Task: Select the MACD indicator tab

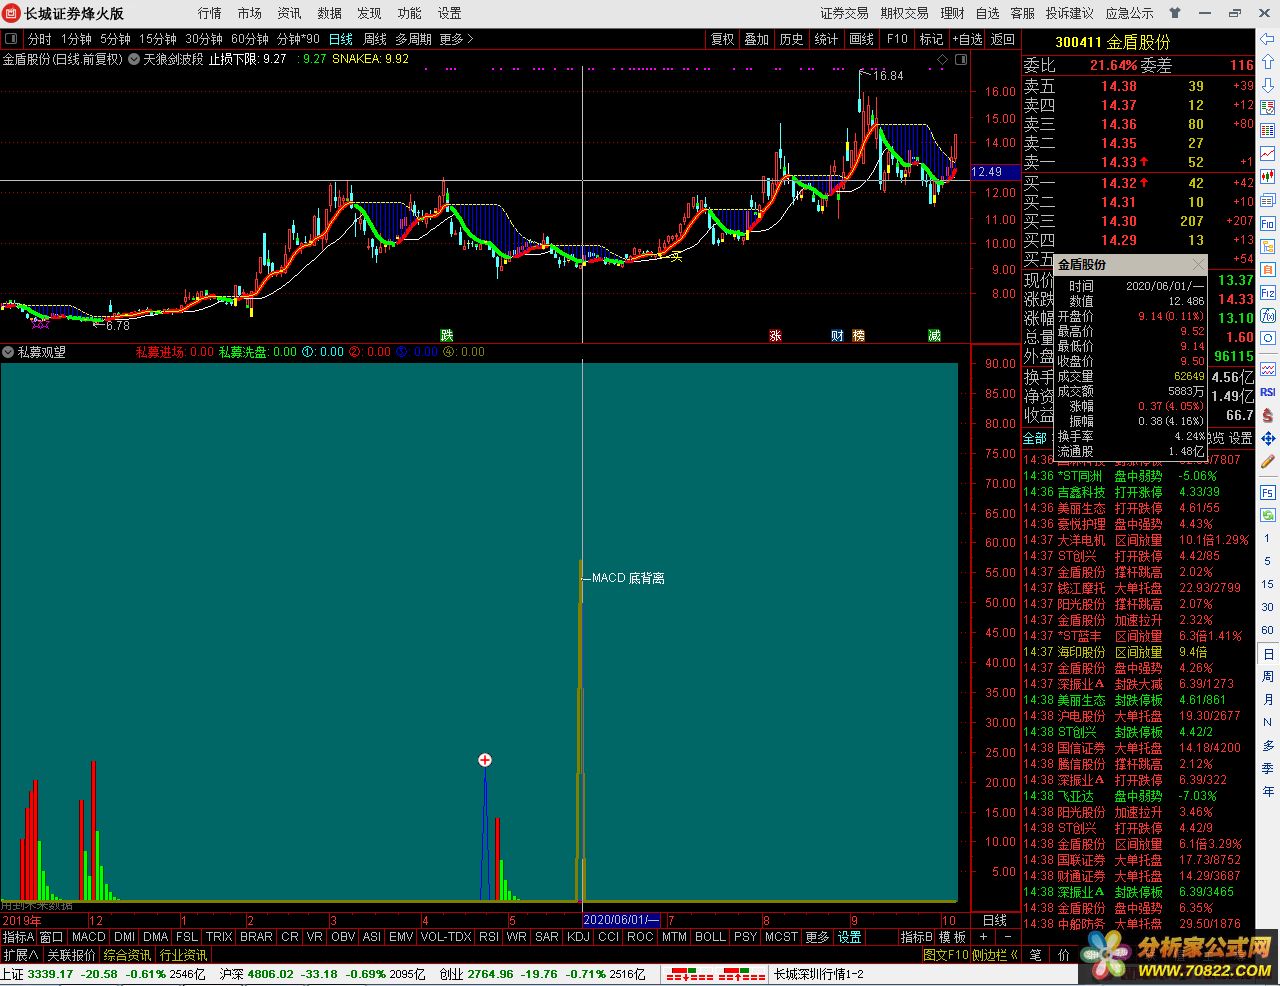Action: pos(88,937)
